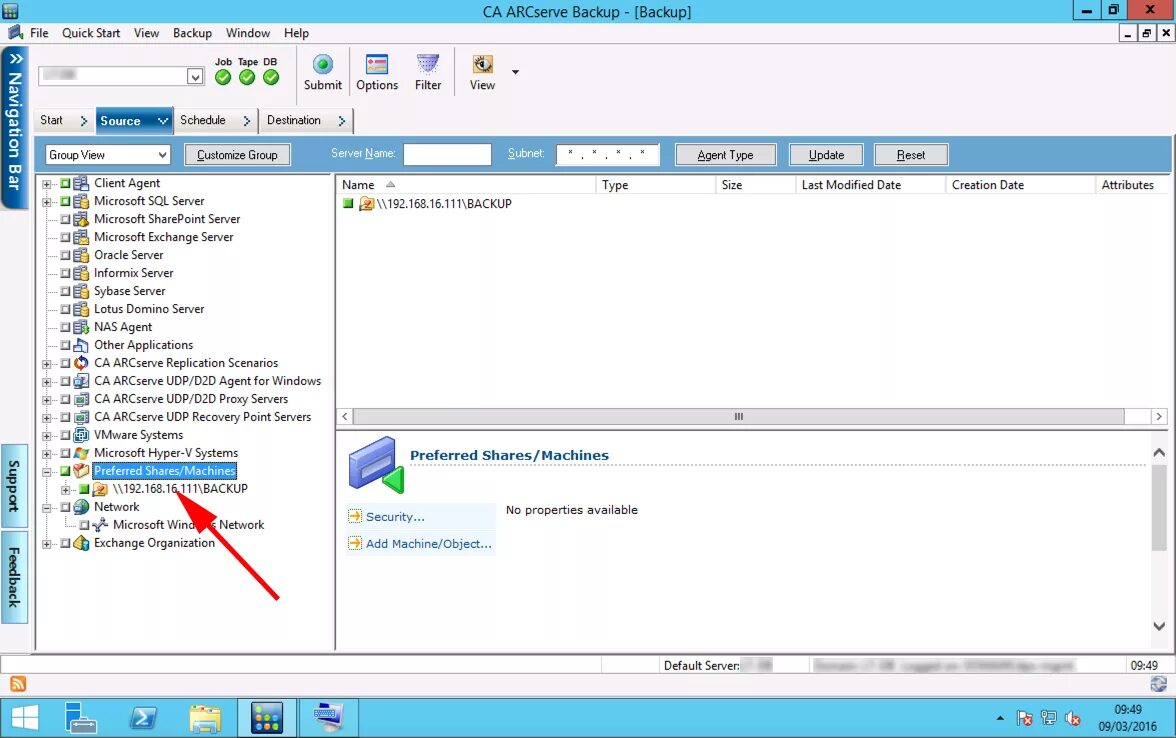Collapse the Network node
Image resolution: width=1176 pixels, height=738 pixels.
coord(46,508)
